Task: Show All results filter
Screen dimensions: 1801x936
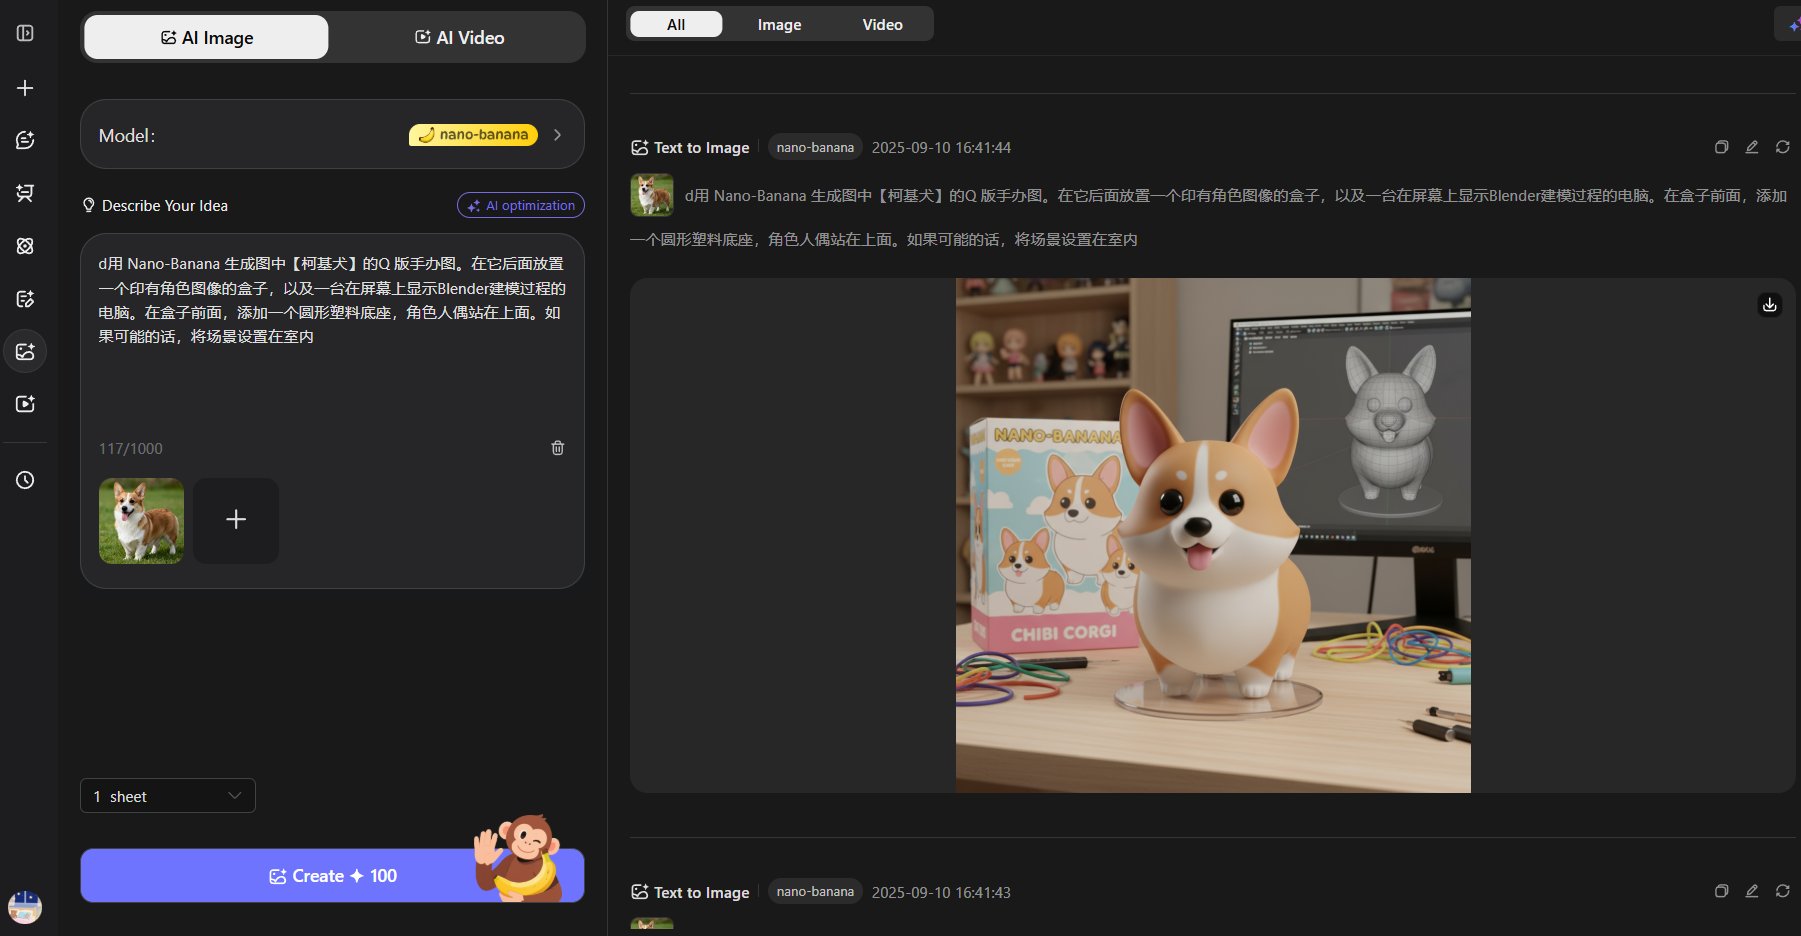Action: click(x=676, y=24)
